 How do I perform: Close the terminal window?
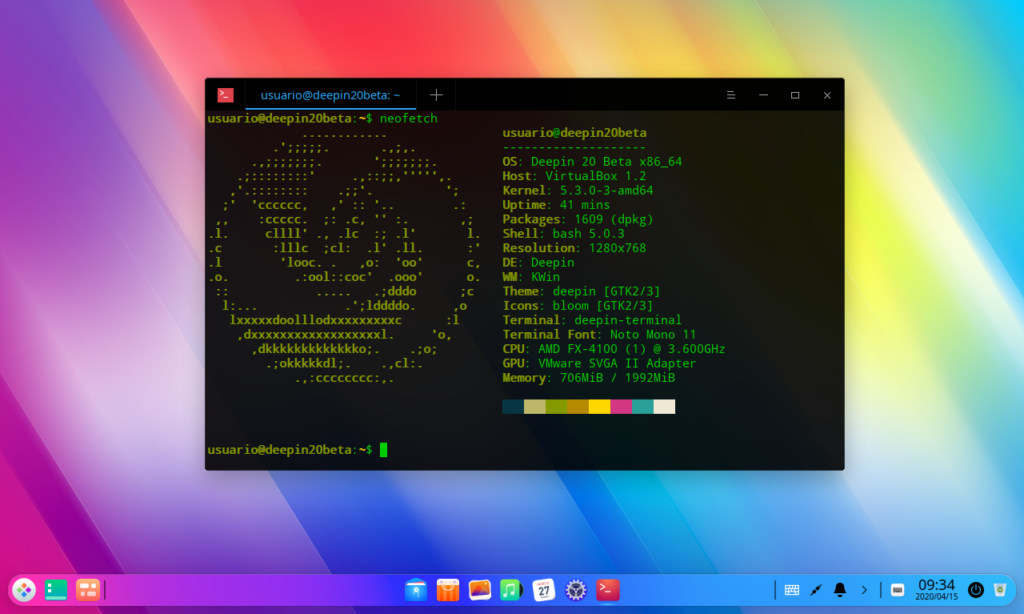[x=827, y=95]
